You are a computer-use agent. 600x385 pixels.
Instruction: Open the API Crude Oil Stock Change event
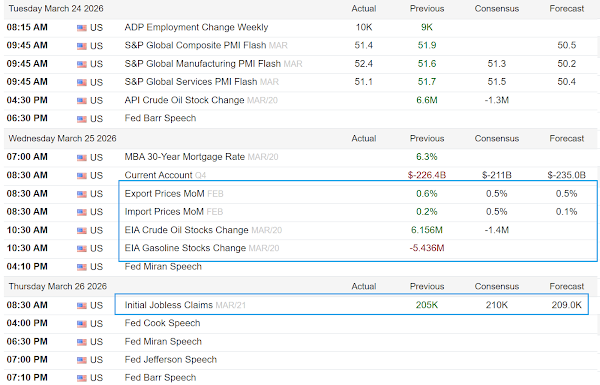(184, 100)
